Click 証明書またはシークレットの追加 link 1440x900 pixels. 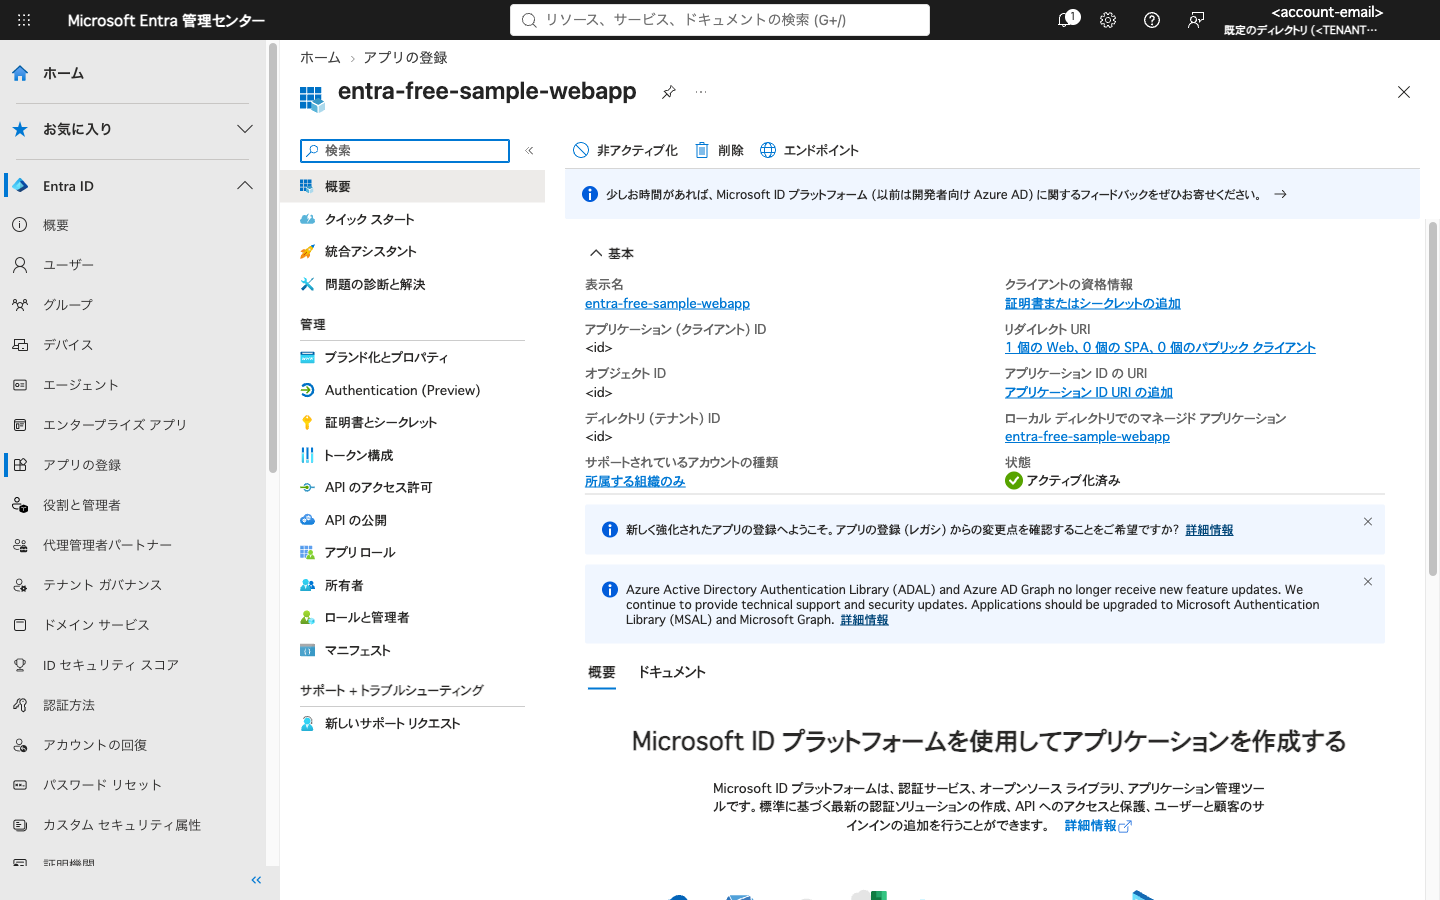coord(1092,304)
